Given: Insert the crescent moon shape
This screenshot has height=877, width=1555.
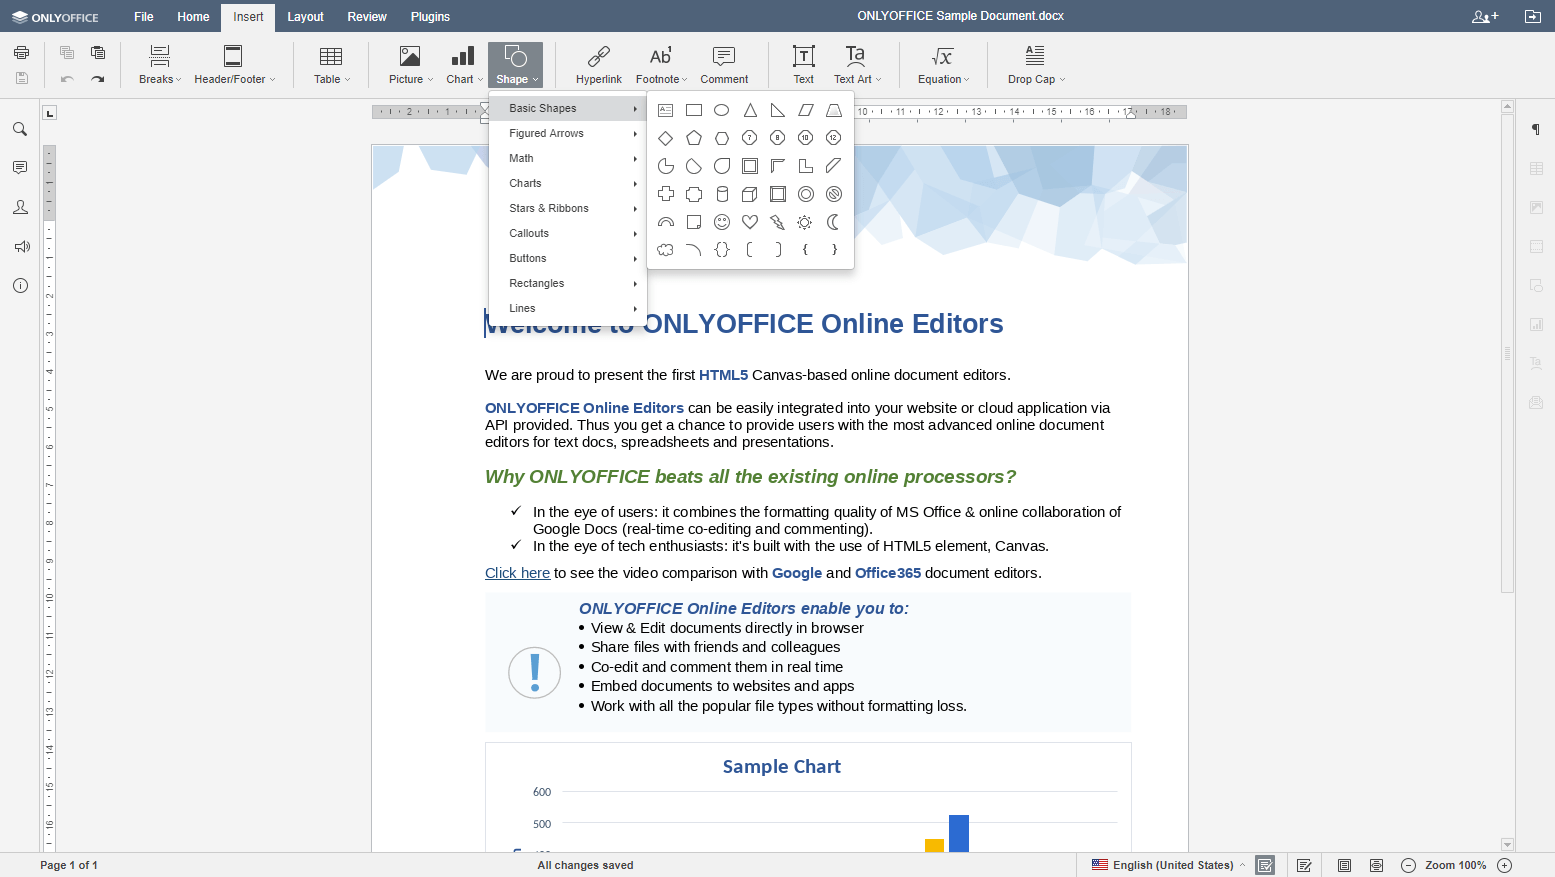Looking at the screenshot, I should (x=834, y=222).
